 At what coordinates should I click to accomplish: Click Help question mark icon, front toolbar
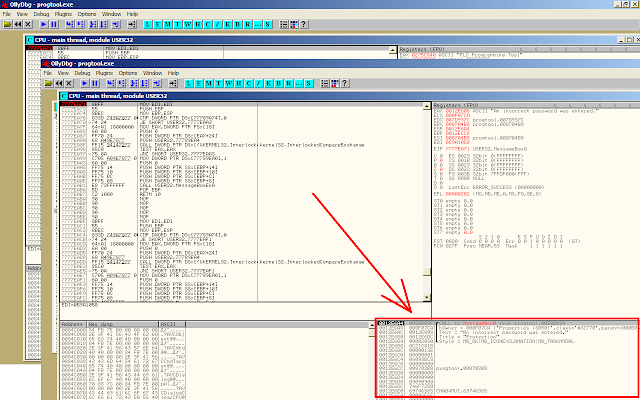pyautogui.click(x=345, y=83)
